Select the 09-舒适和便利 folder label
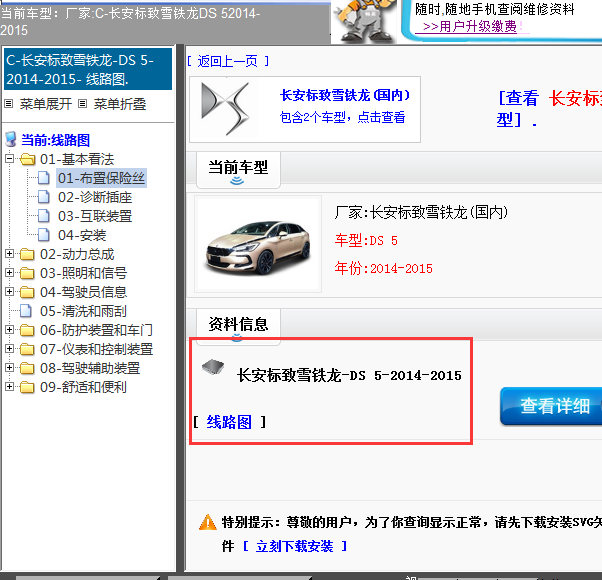 (83, 387)
